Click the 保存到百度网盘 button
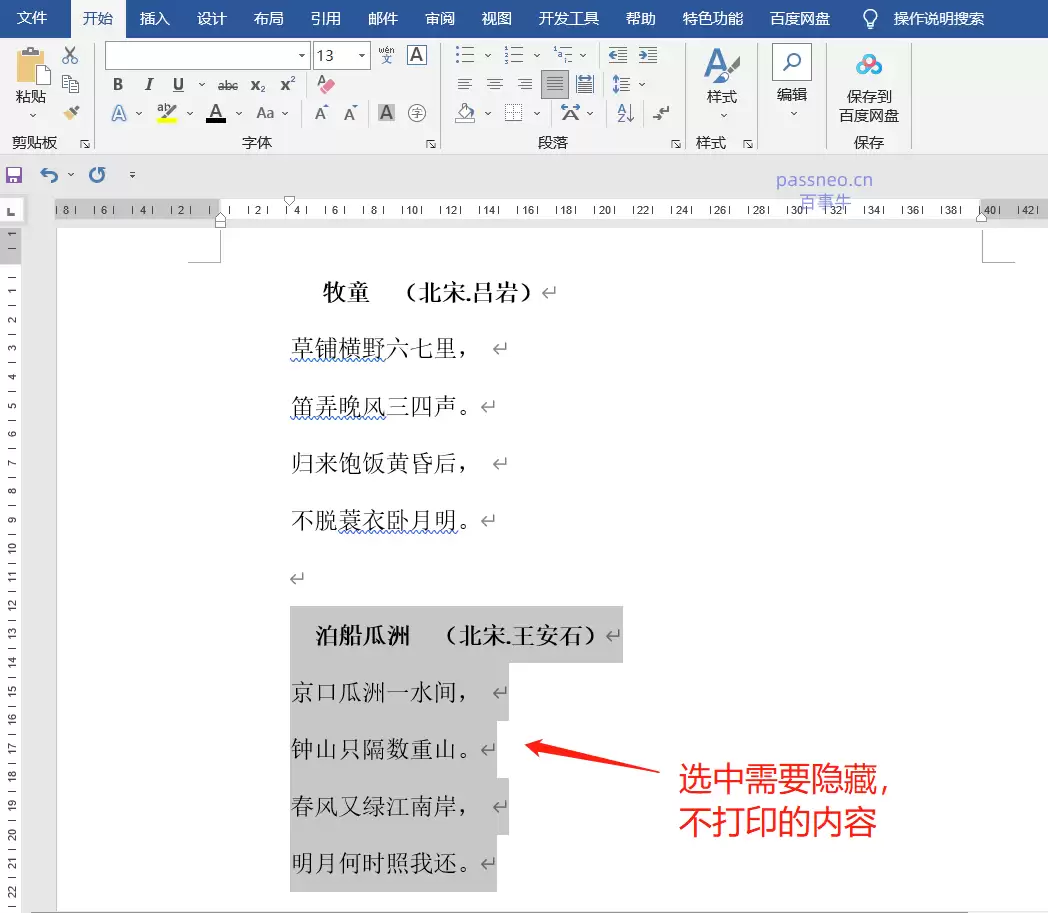Image resolution: width=1048 pixels, height=913 pixels. [x=869, y=95]
